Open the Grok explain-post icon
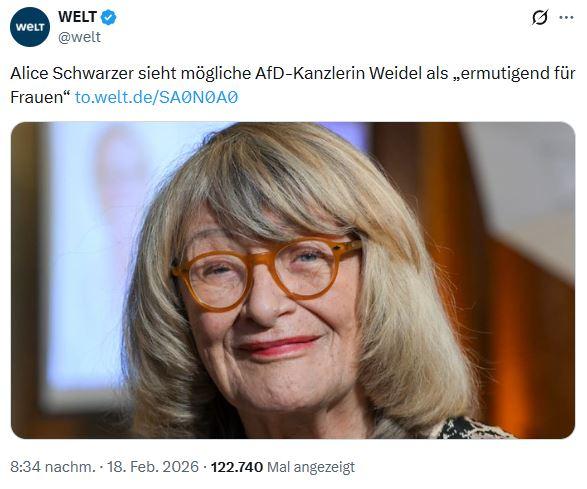Image resolution: width=587 pixels, height=489 pixels. click(540, 17)
